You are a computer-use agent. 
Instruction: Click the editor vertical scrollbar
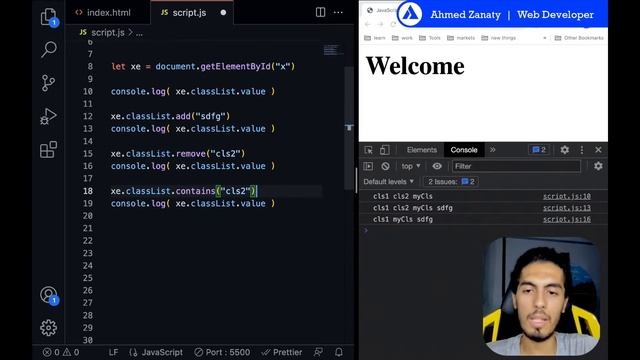point(349,128)
